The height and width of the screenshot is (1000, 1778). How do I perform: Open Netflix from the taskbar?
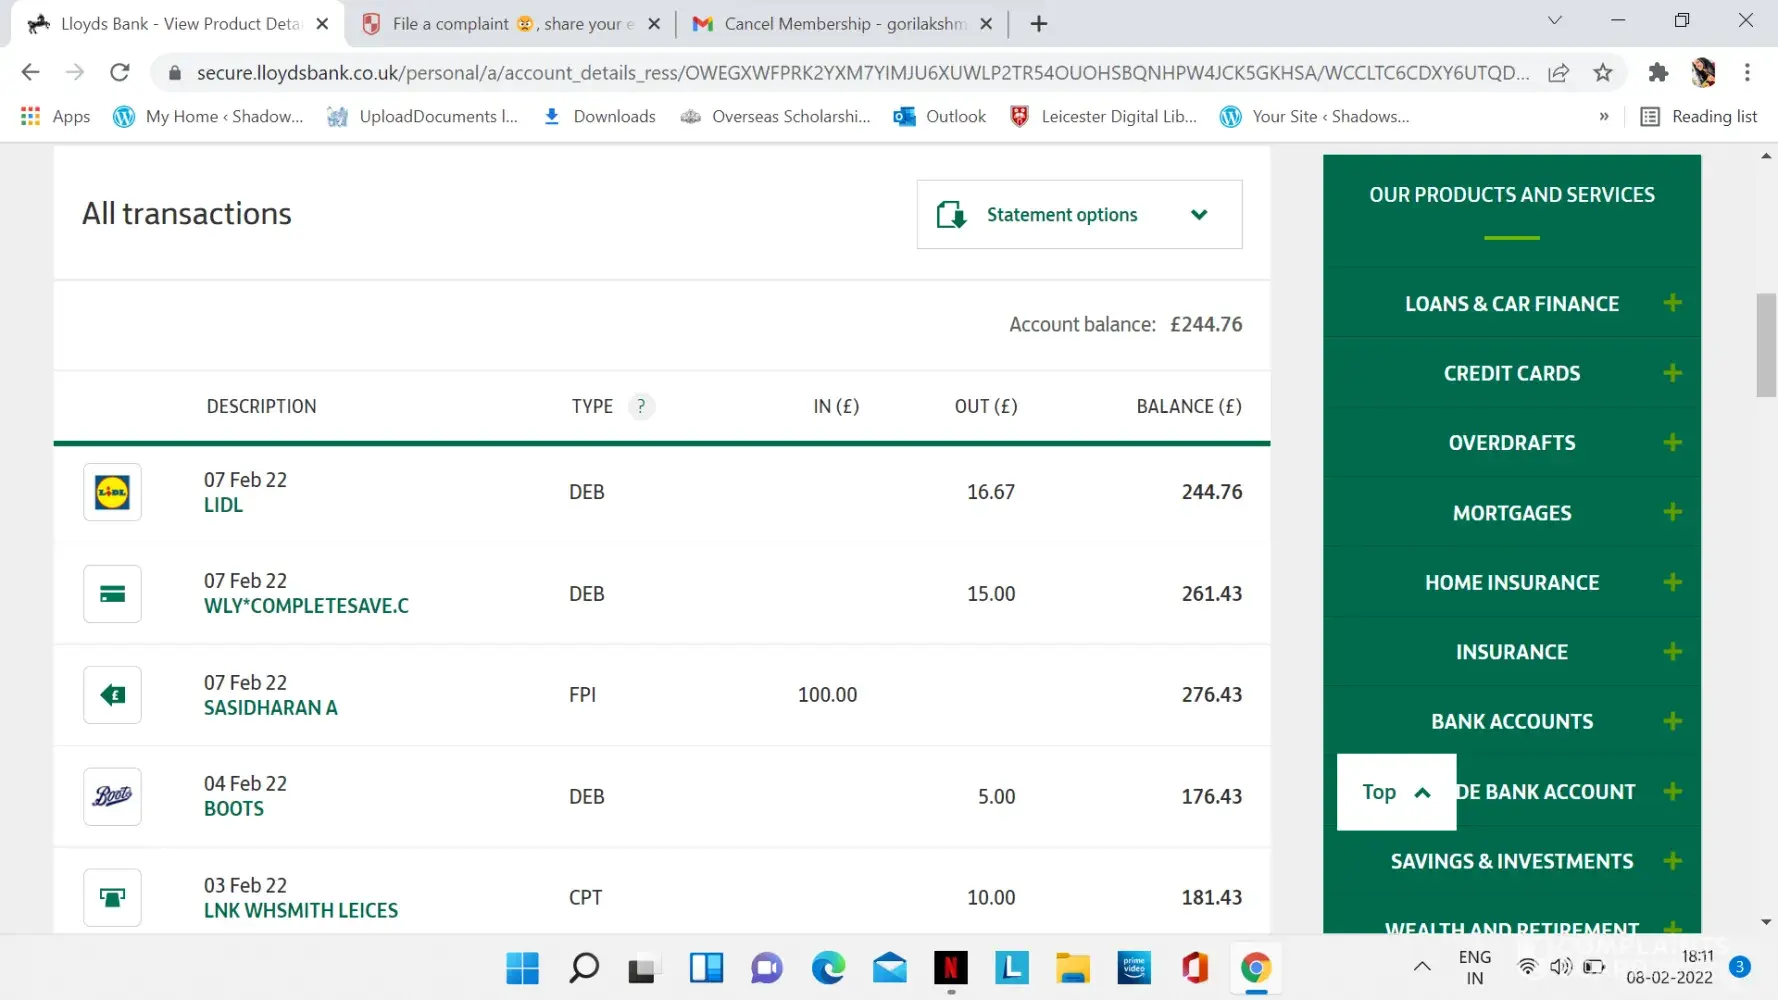[x=950, y=967]
